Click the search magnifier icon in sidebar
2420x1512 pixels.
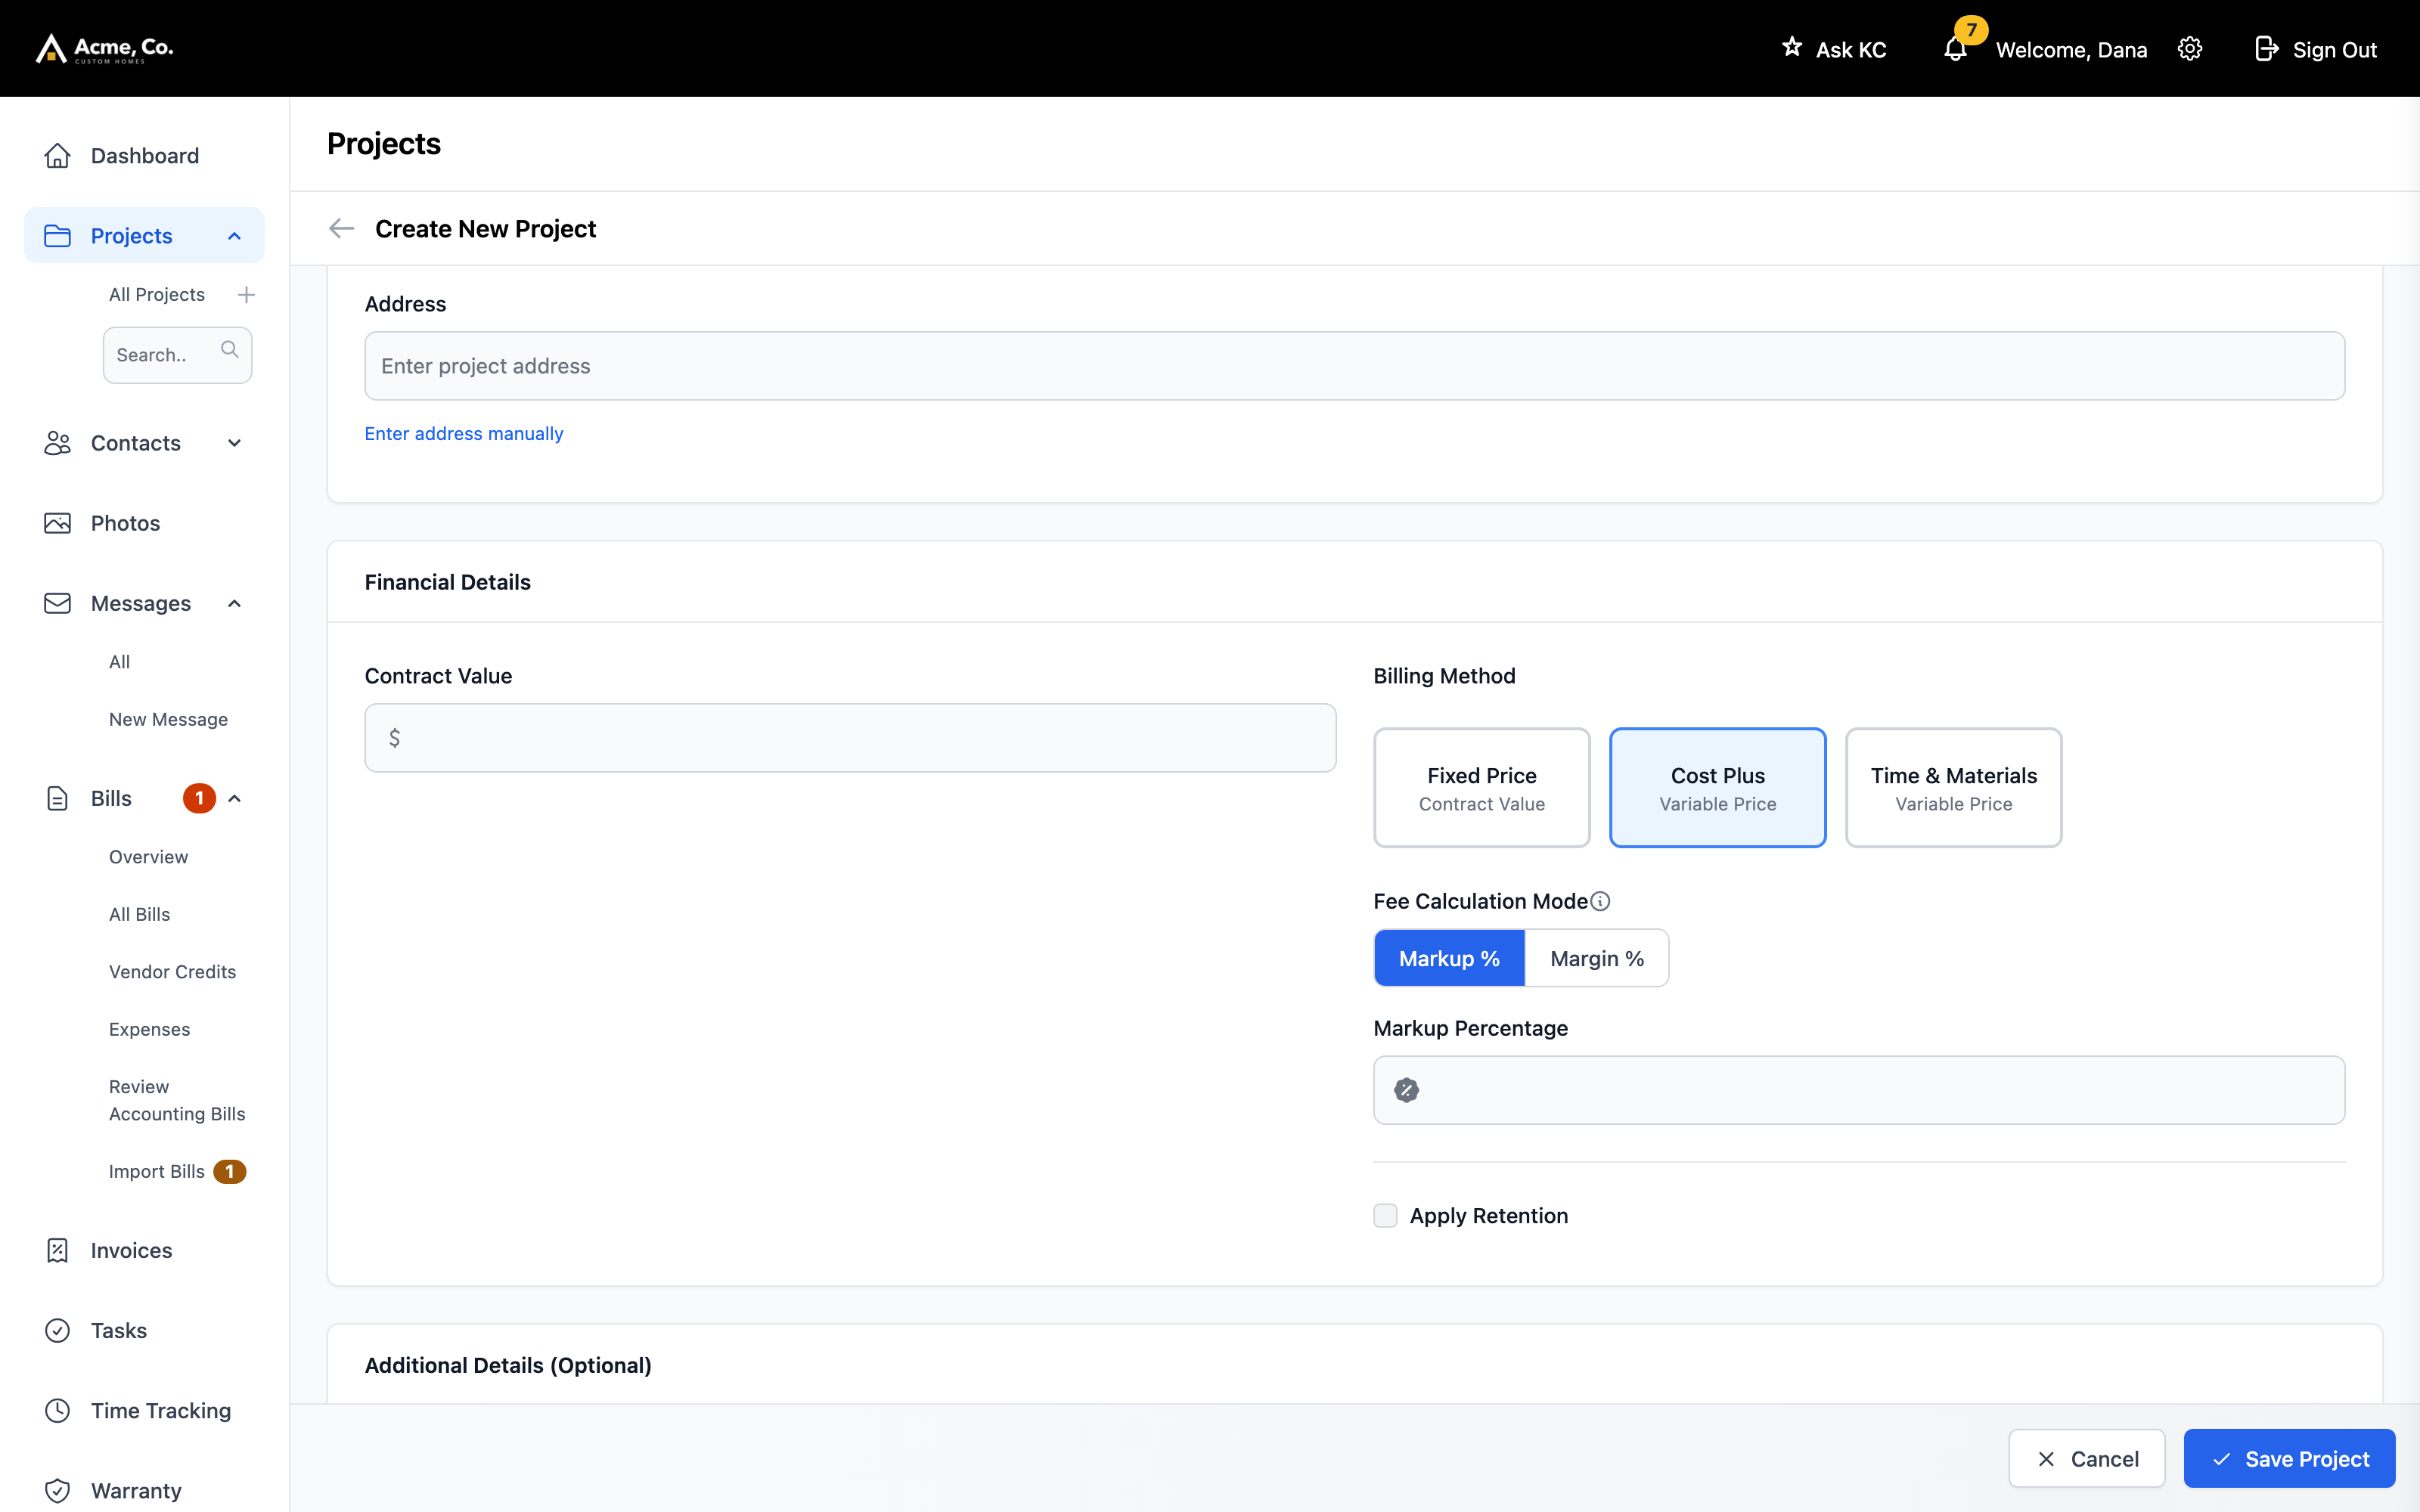(x=230, y=349)
